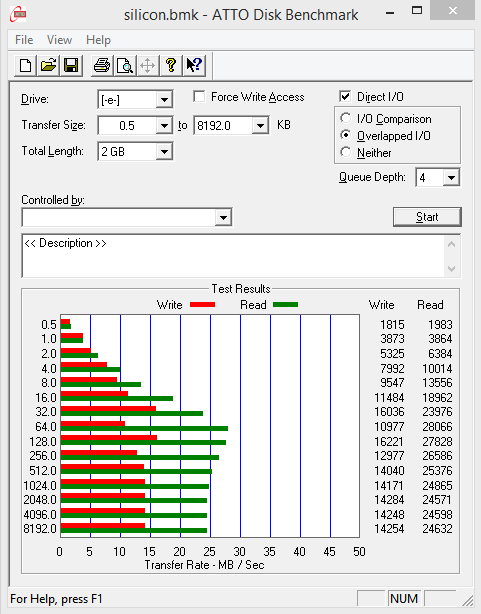Activate context help pointer icon

(194, 65)
